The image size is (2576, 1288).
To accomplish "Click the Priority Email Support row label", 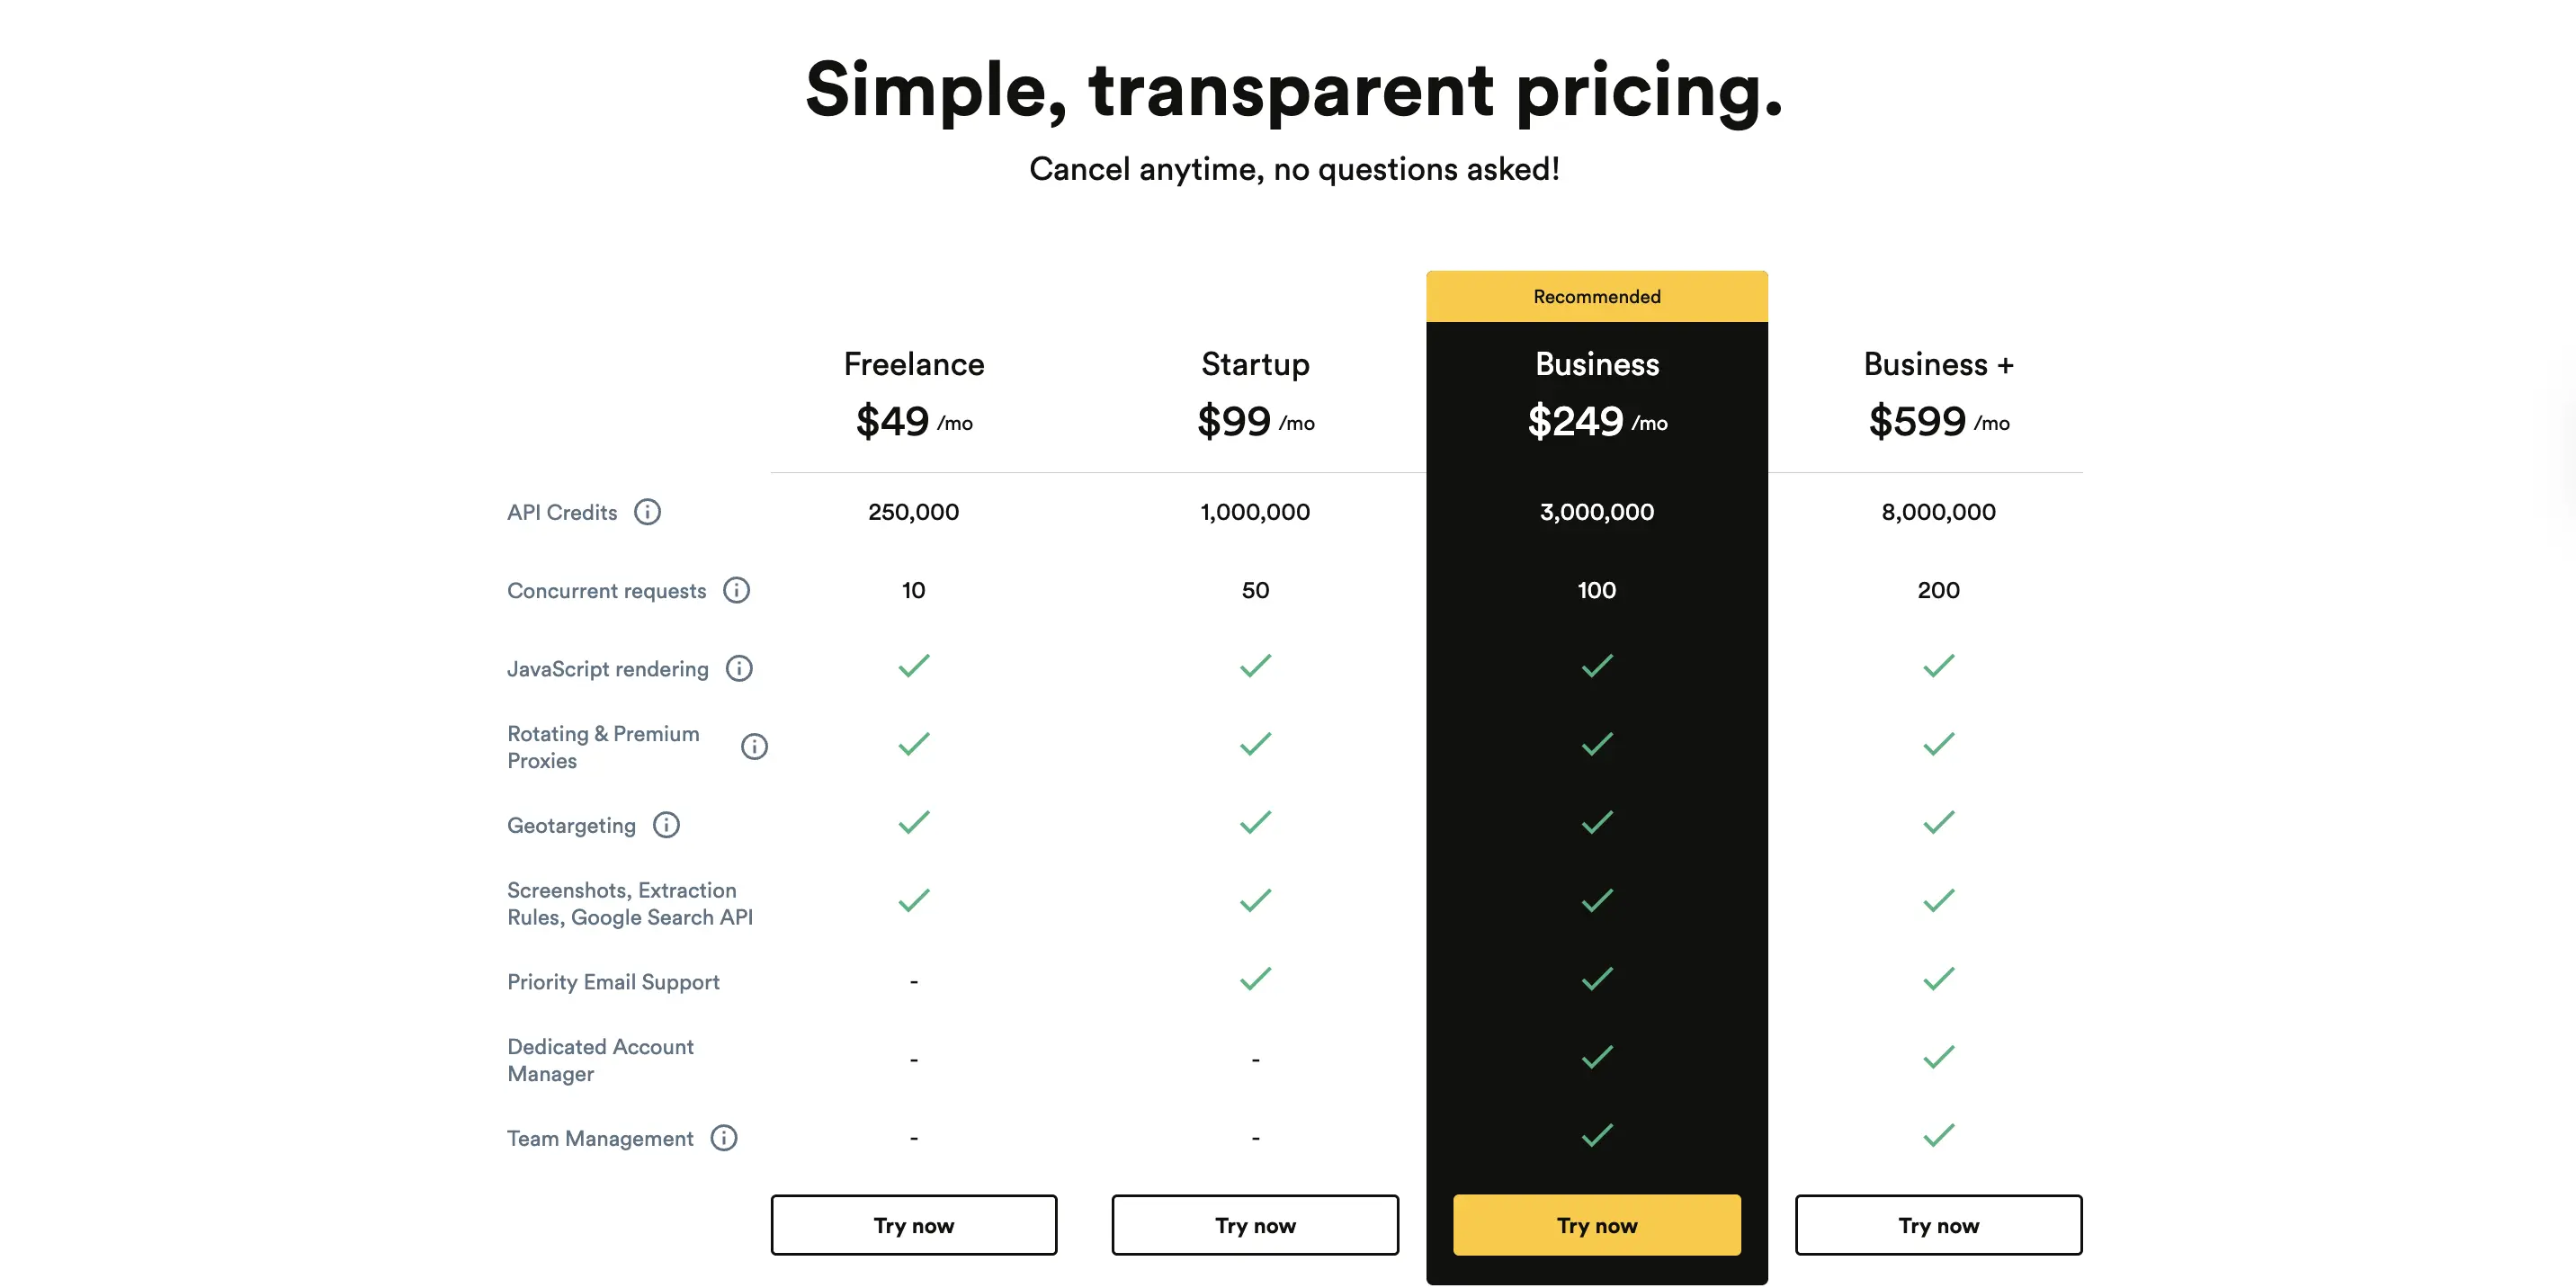I will (x=613, y=982).
